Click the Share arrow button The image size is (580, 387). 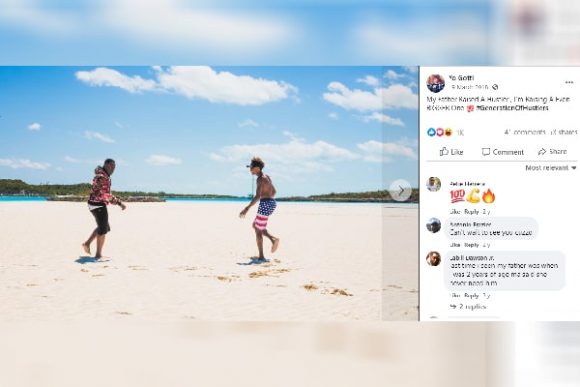552,152
